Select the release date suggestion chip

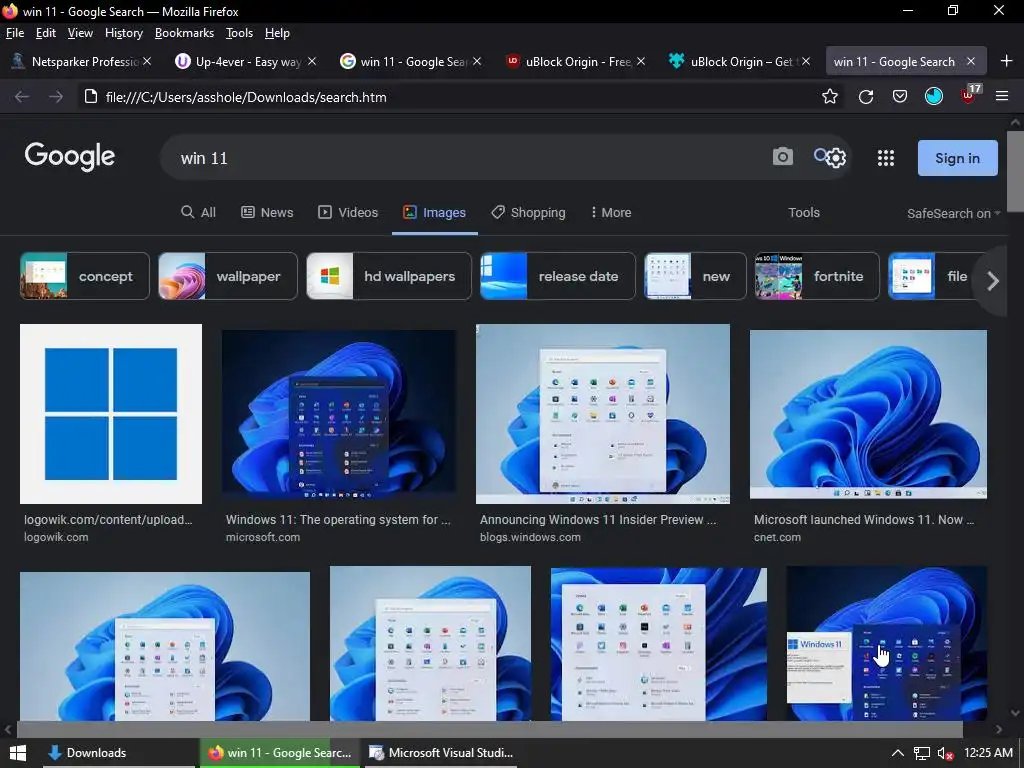(558, 276)
